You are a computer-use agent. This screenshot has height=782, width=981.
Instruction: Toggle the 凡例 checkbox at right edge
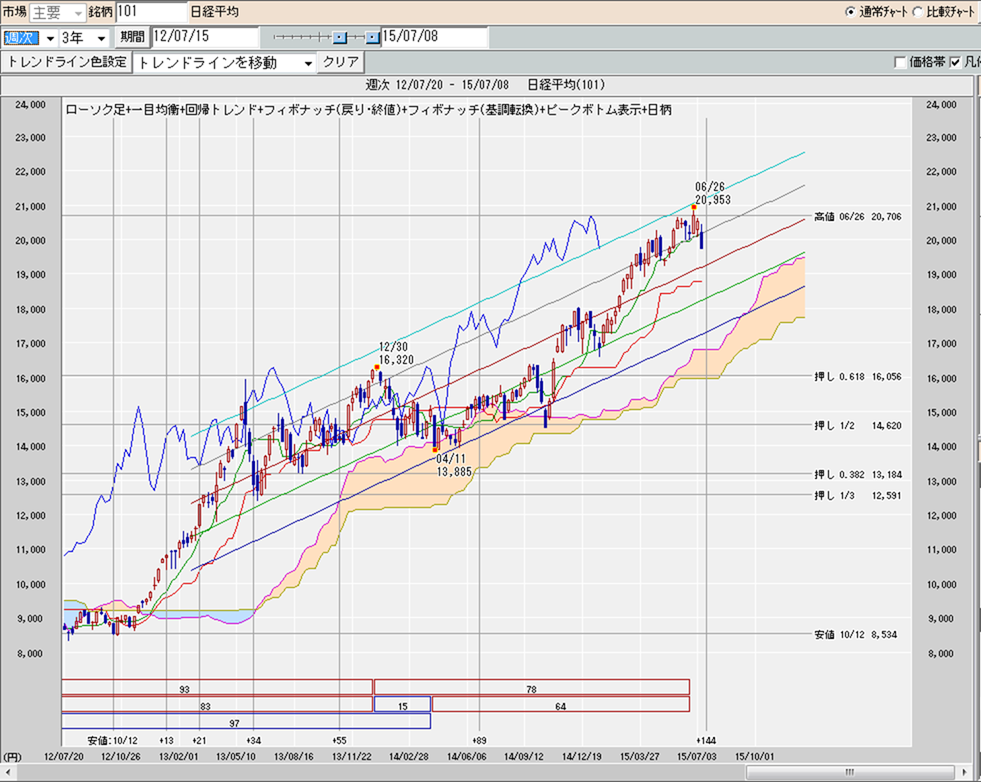point(955,62)
